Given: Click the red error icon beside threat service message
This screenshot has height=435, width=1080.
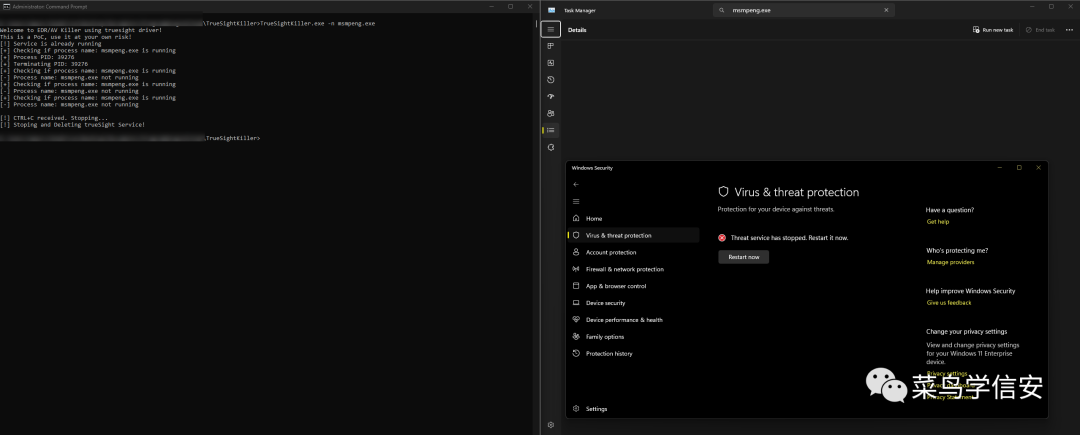Looking at the screenshot, I should tap(722, 237).
